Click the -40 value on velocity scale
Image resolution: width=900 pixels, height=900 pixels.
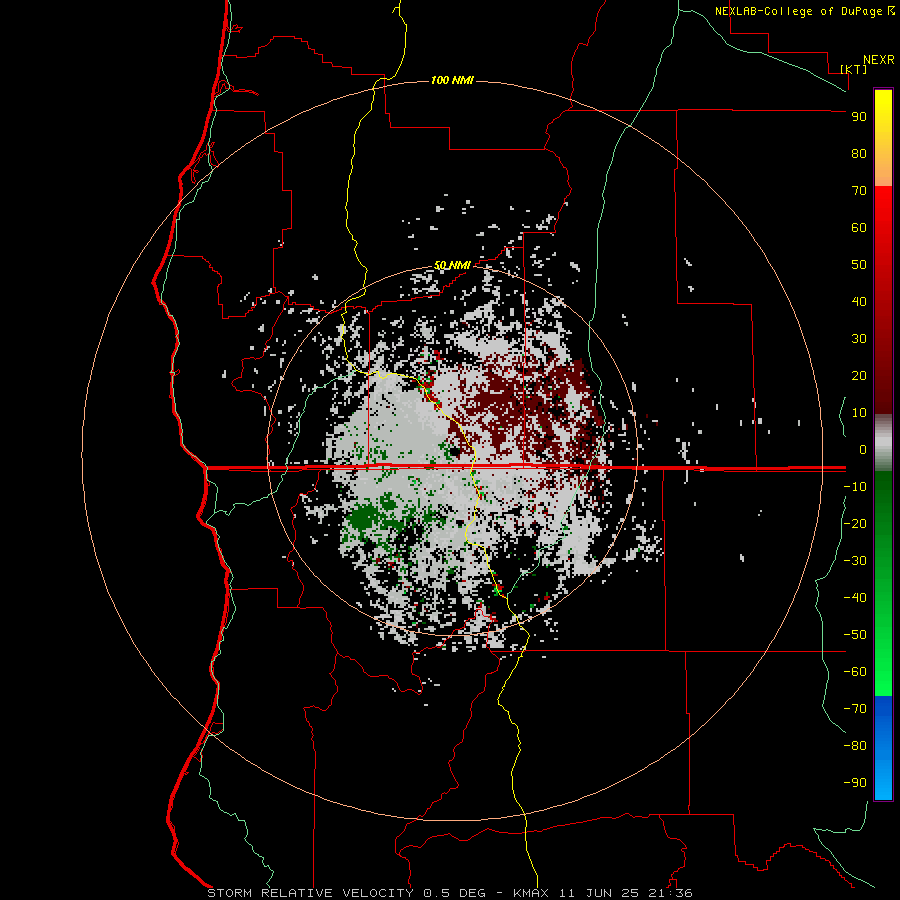point(855,598)
